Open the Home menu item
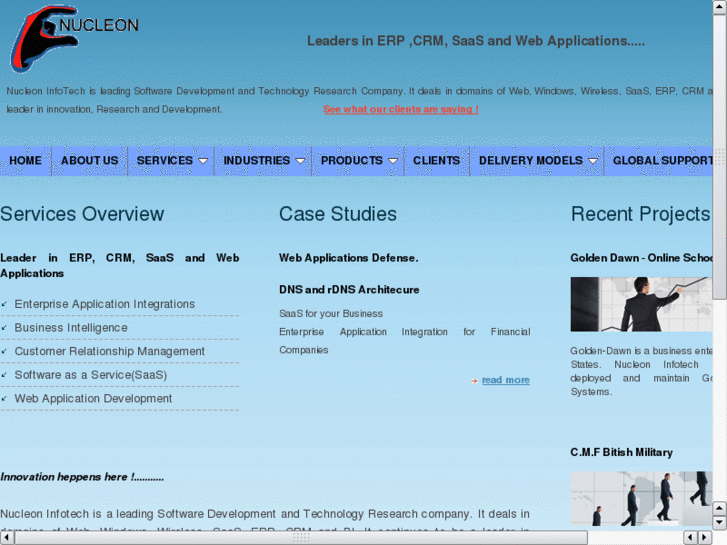The height and width of the screenshot is (545, 727). 26,160
